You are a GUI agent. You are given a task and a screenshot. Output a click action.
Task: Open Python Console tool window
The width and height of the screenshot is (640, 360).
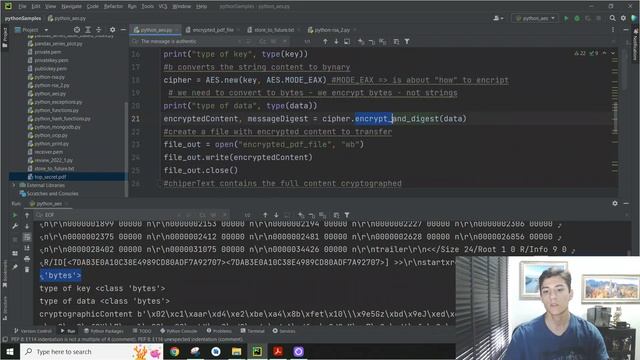pos(178,331)
